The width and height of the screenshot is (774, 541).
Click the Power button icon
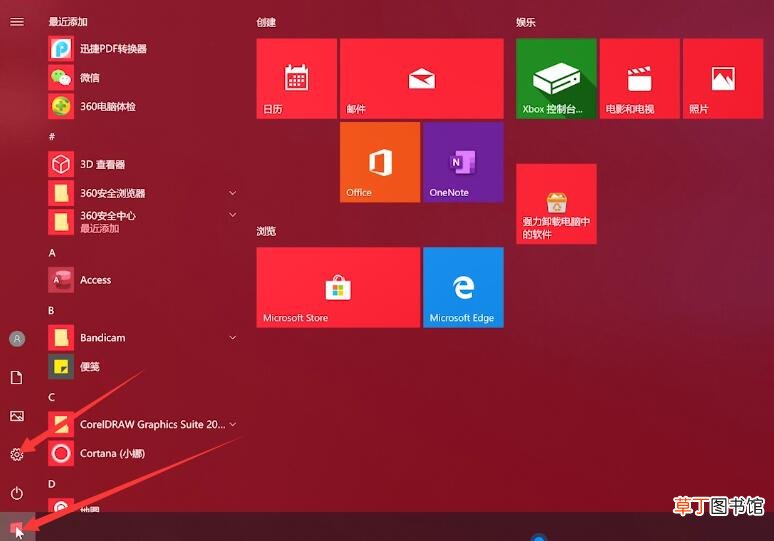pos(17,493)
